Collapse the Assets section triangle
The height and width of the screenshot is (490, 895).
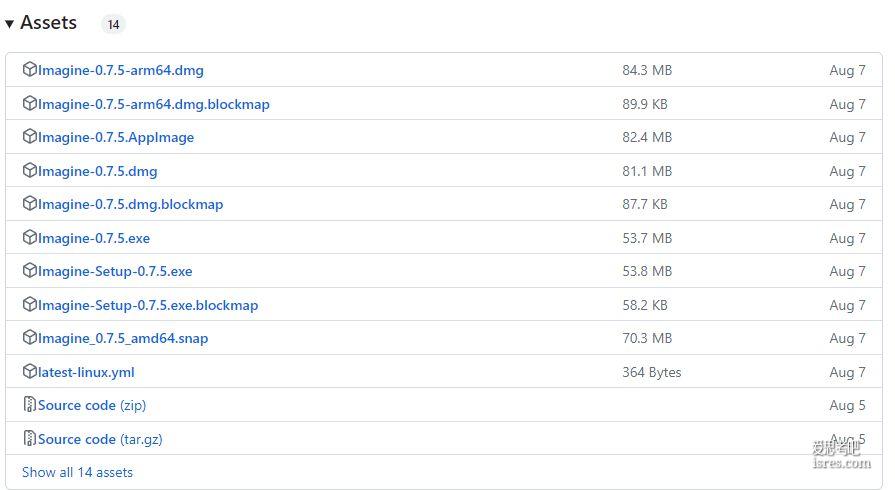pyautogui.click(x=9, y=24)
